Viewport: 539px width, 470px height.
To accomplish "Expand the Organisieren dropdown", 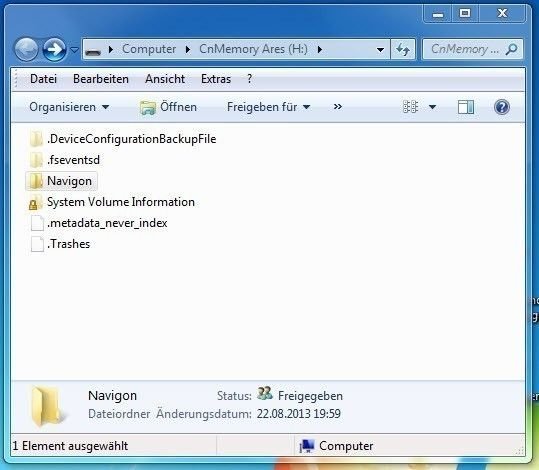I will 69,107.
